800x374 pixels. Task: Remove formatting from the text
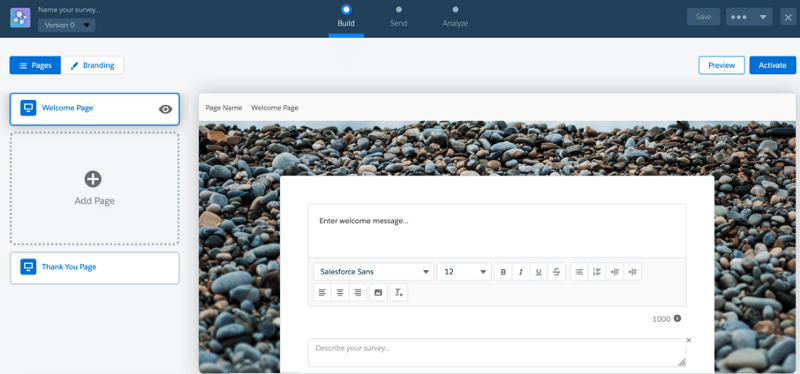tap(399, 292)
